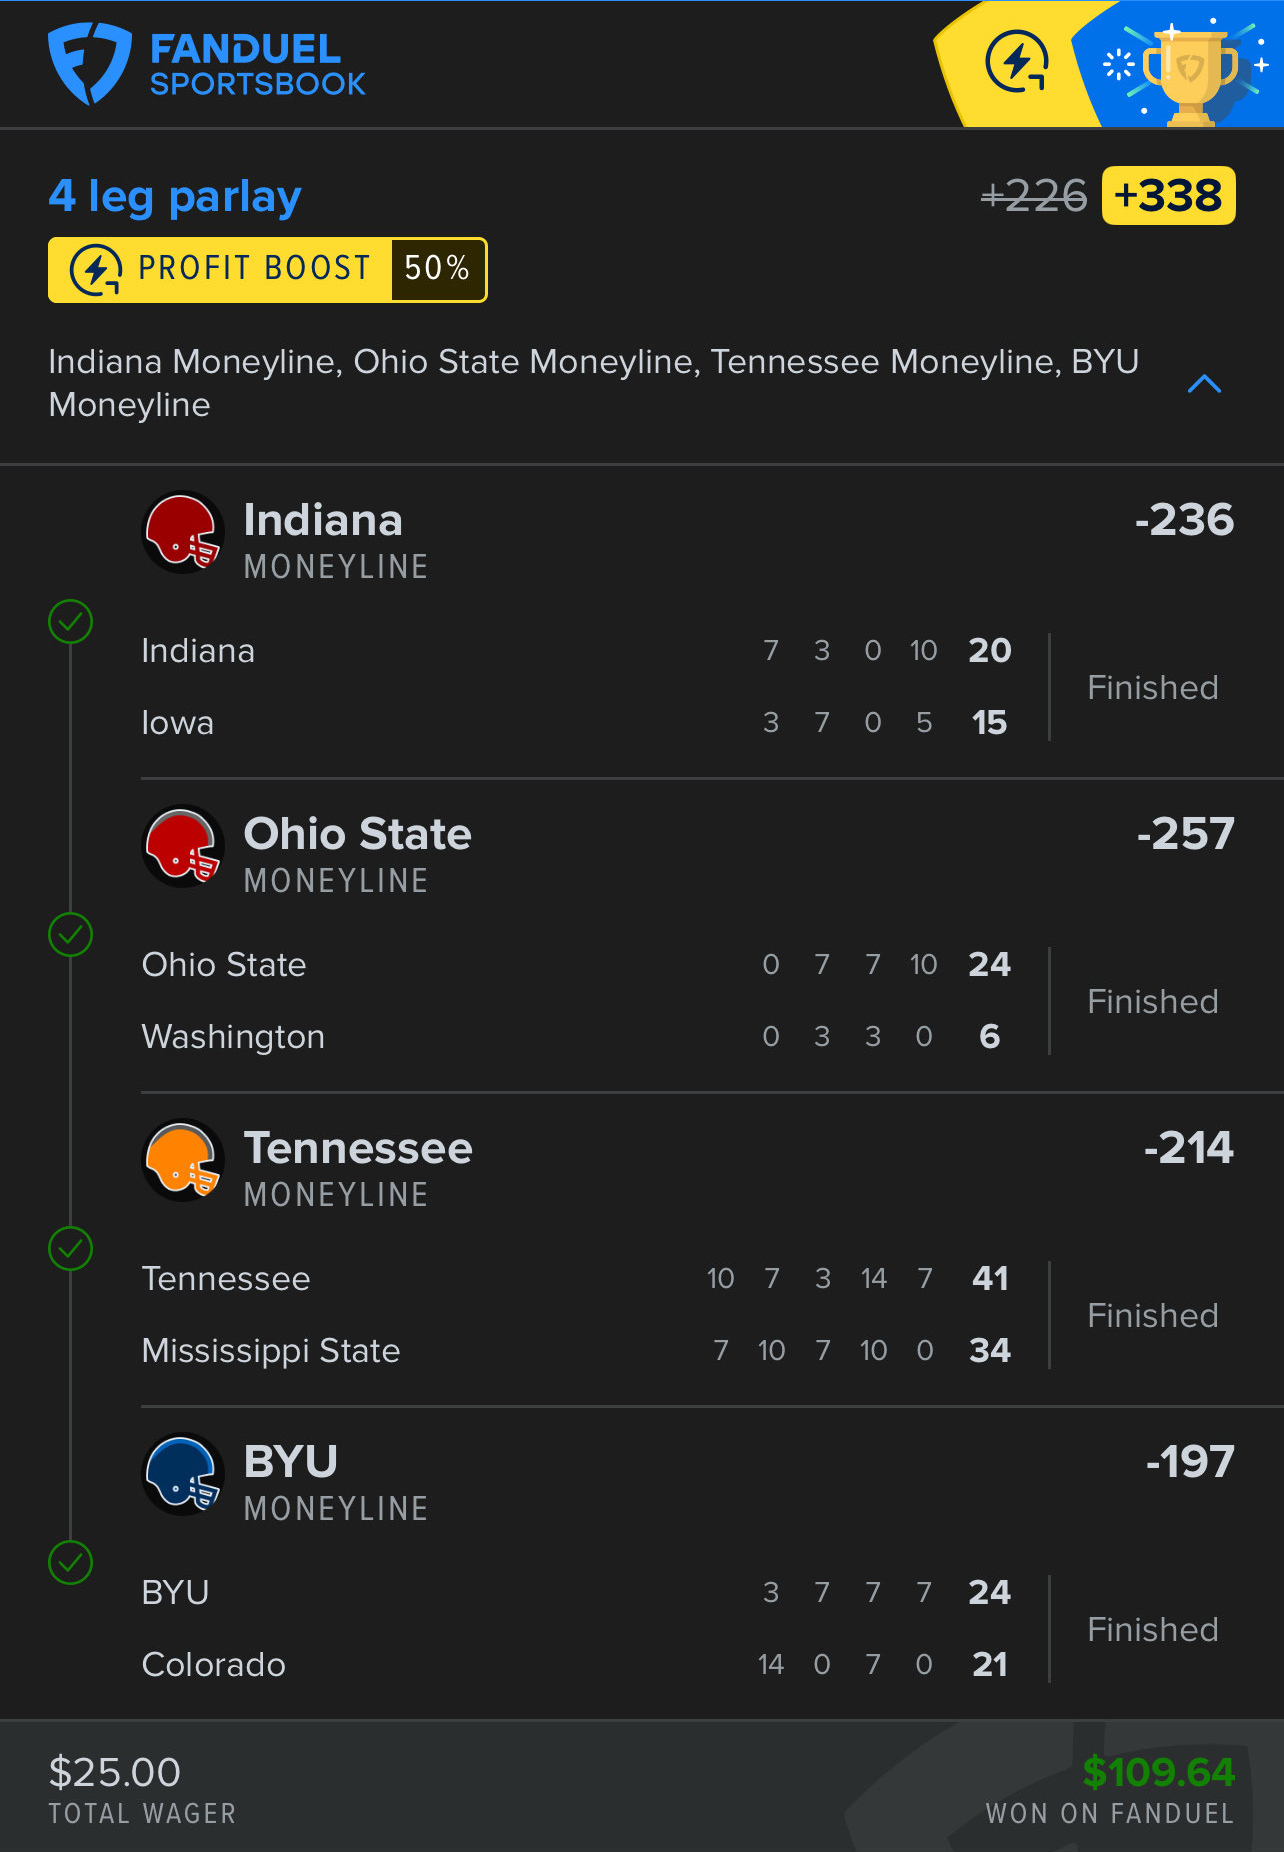Click the Indiana red helmet icon
The image size is (1284, 1852).
point(183,533)
